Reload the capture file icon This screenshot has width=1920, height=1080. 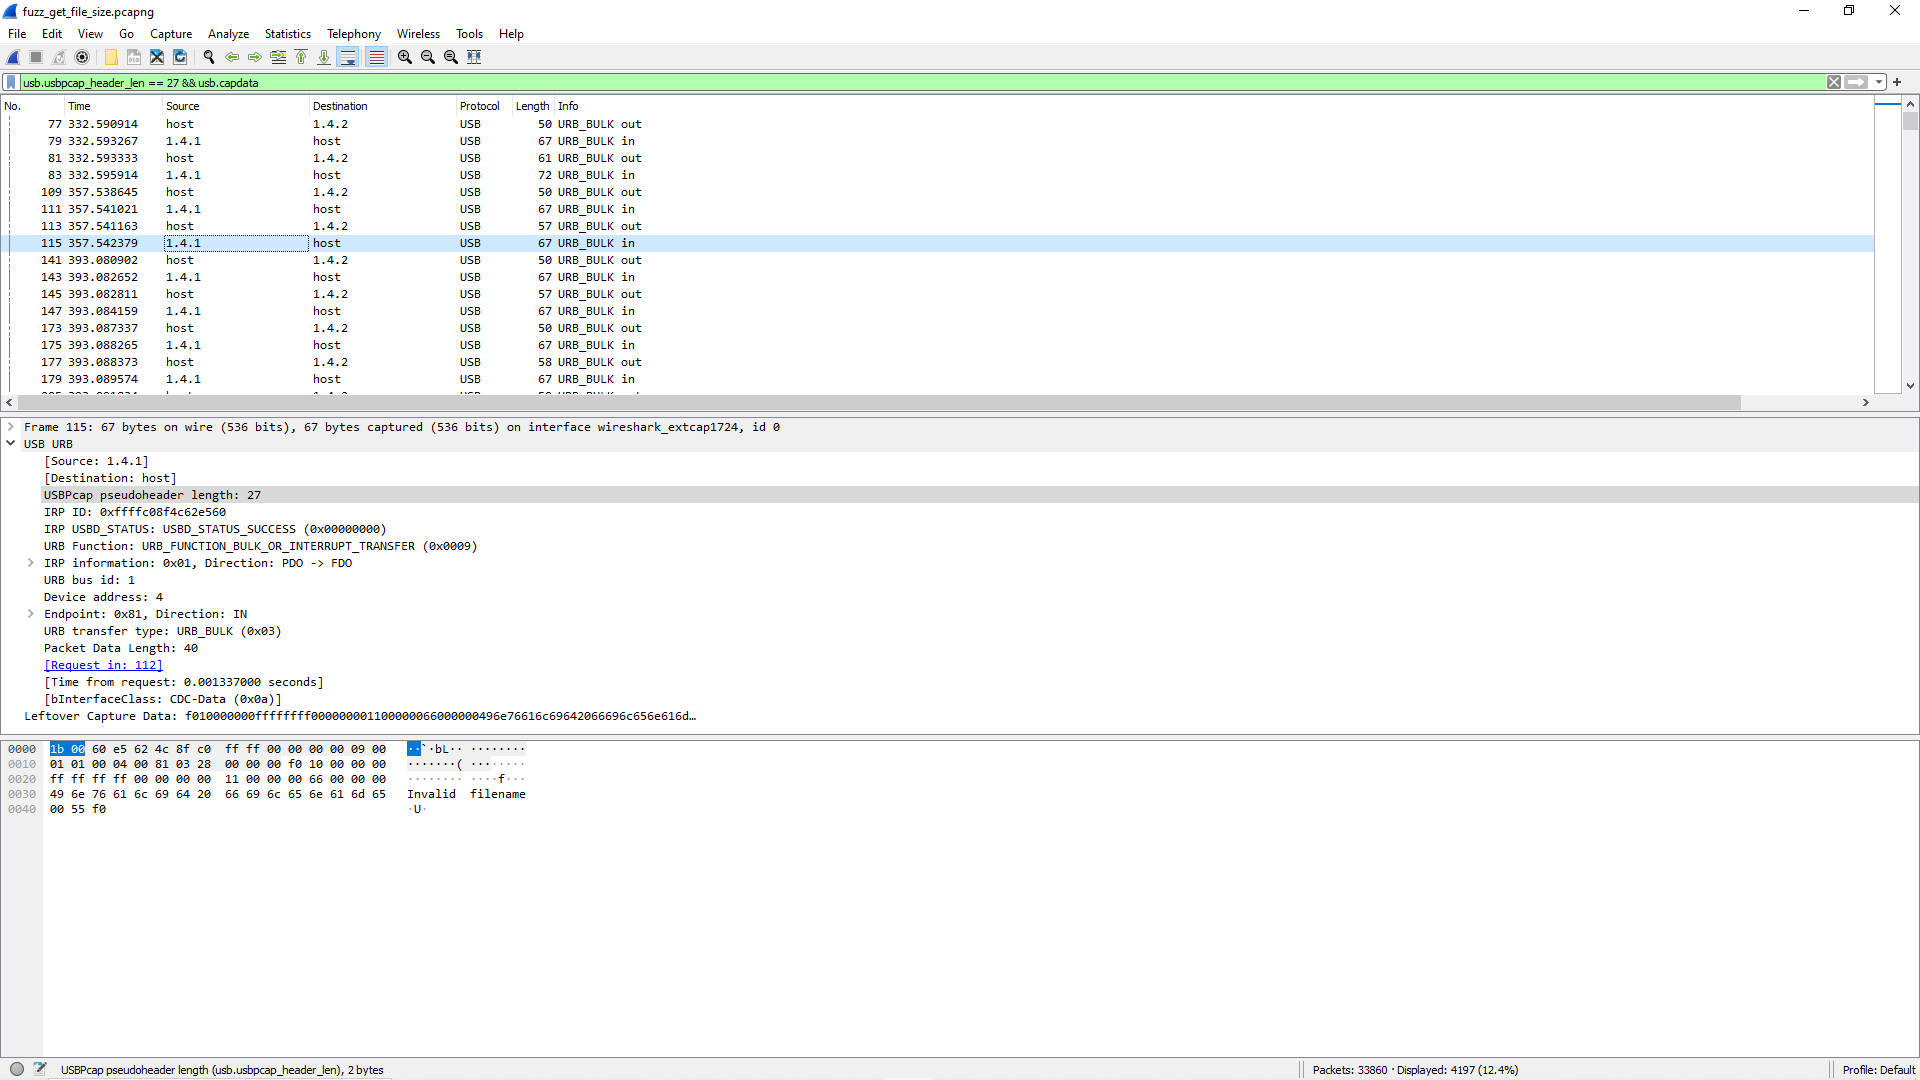coord(180,57)
